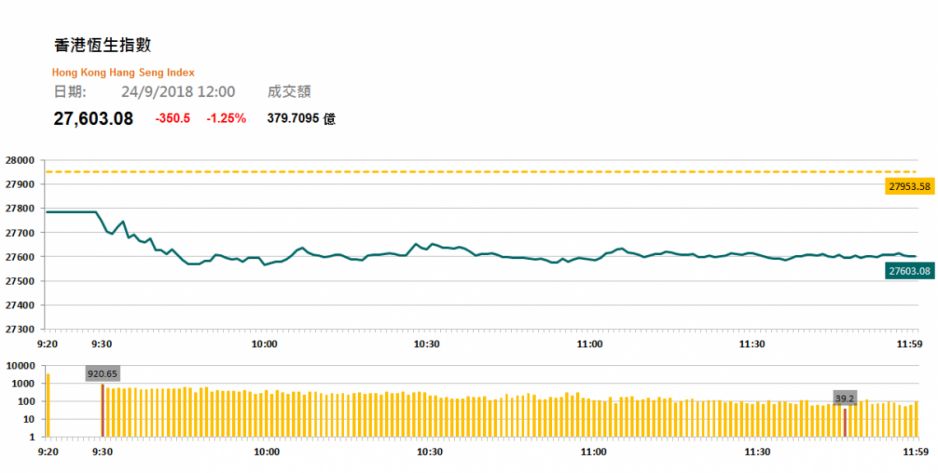Screen dimensions: 938x473
Task: Click the 成交額 turnover label
Action: 289,91
